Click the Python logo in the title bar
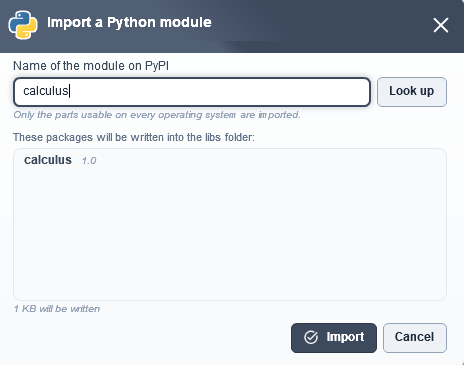Viewport: 464px width, 365px height. coord(23,25)
